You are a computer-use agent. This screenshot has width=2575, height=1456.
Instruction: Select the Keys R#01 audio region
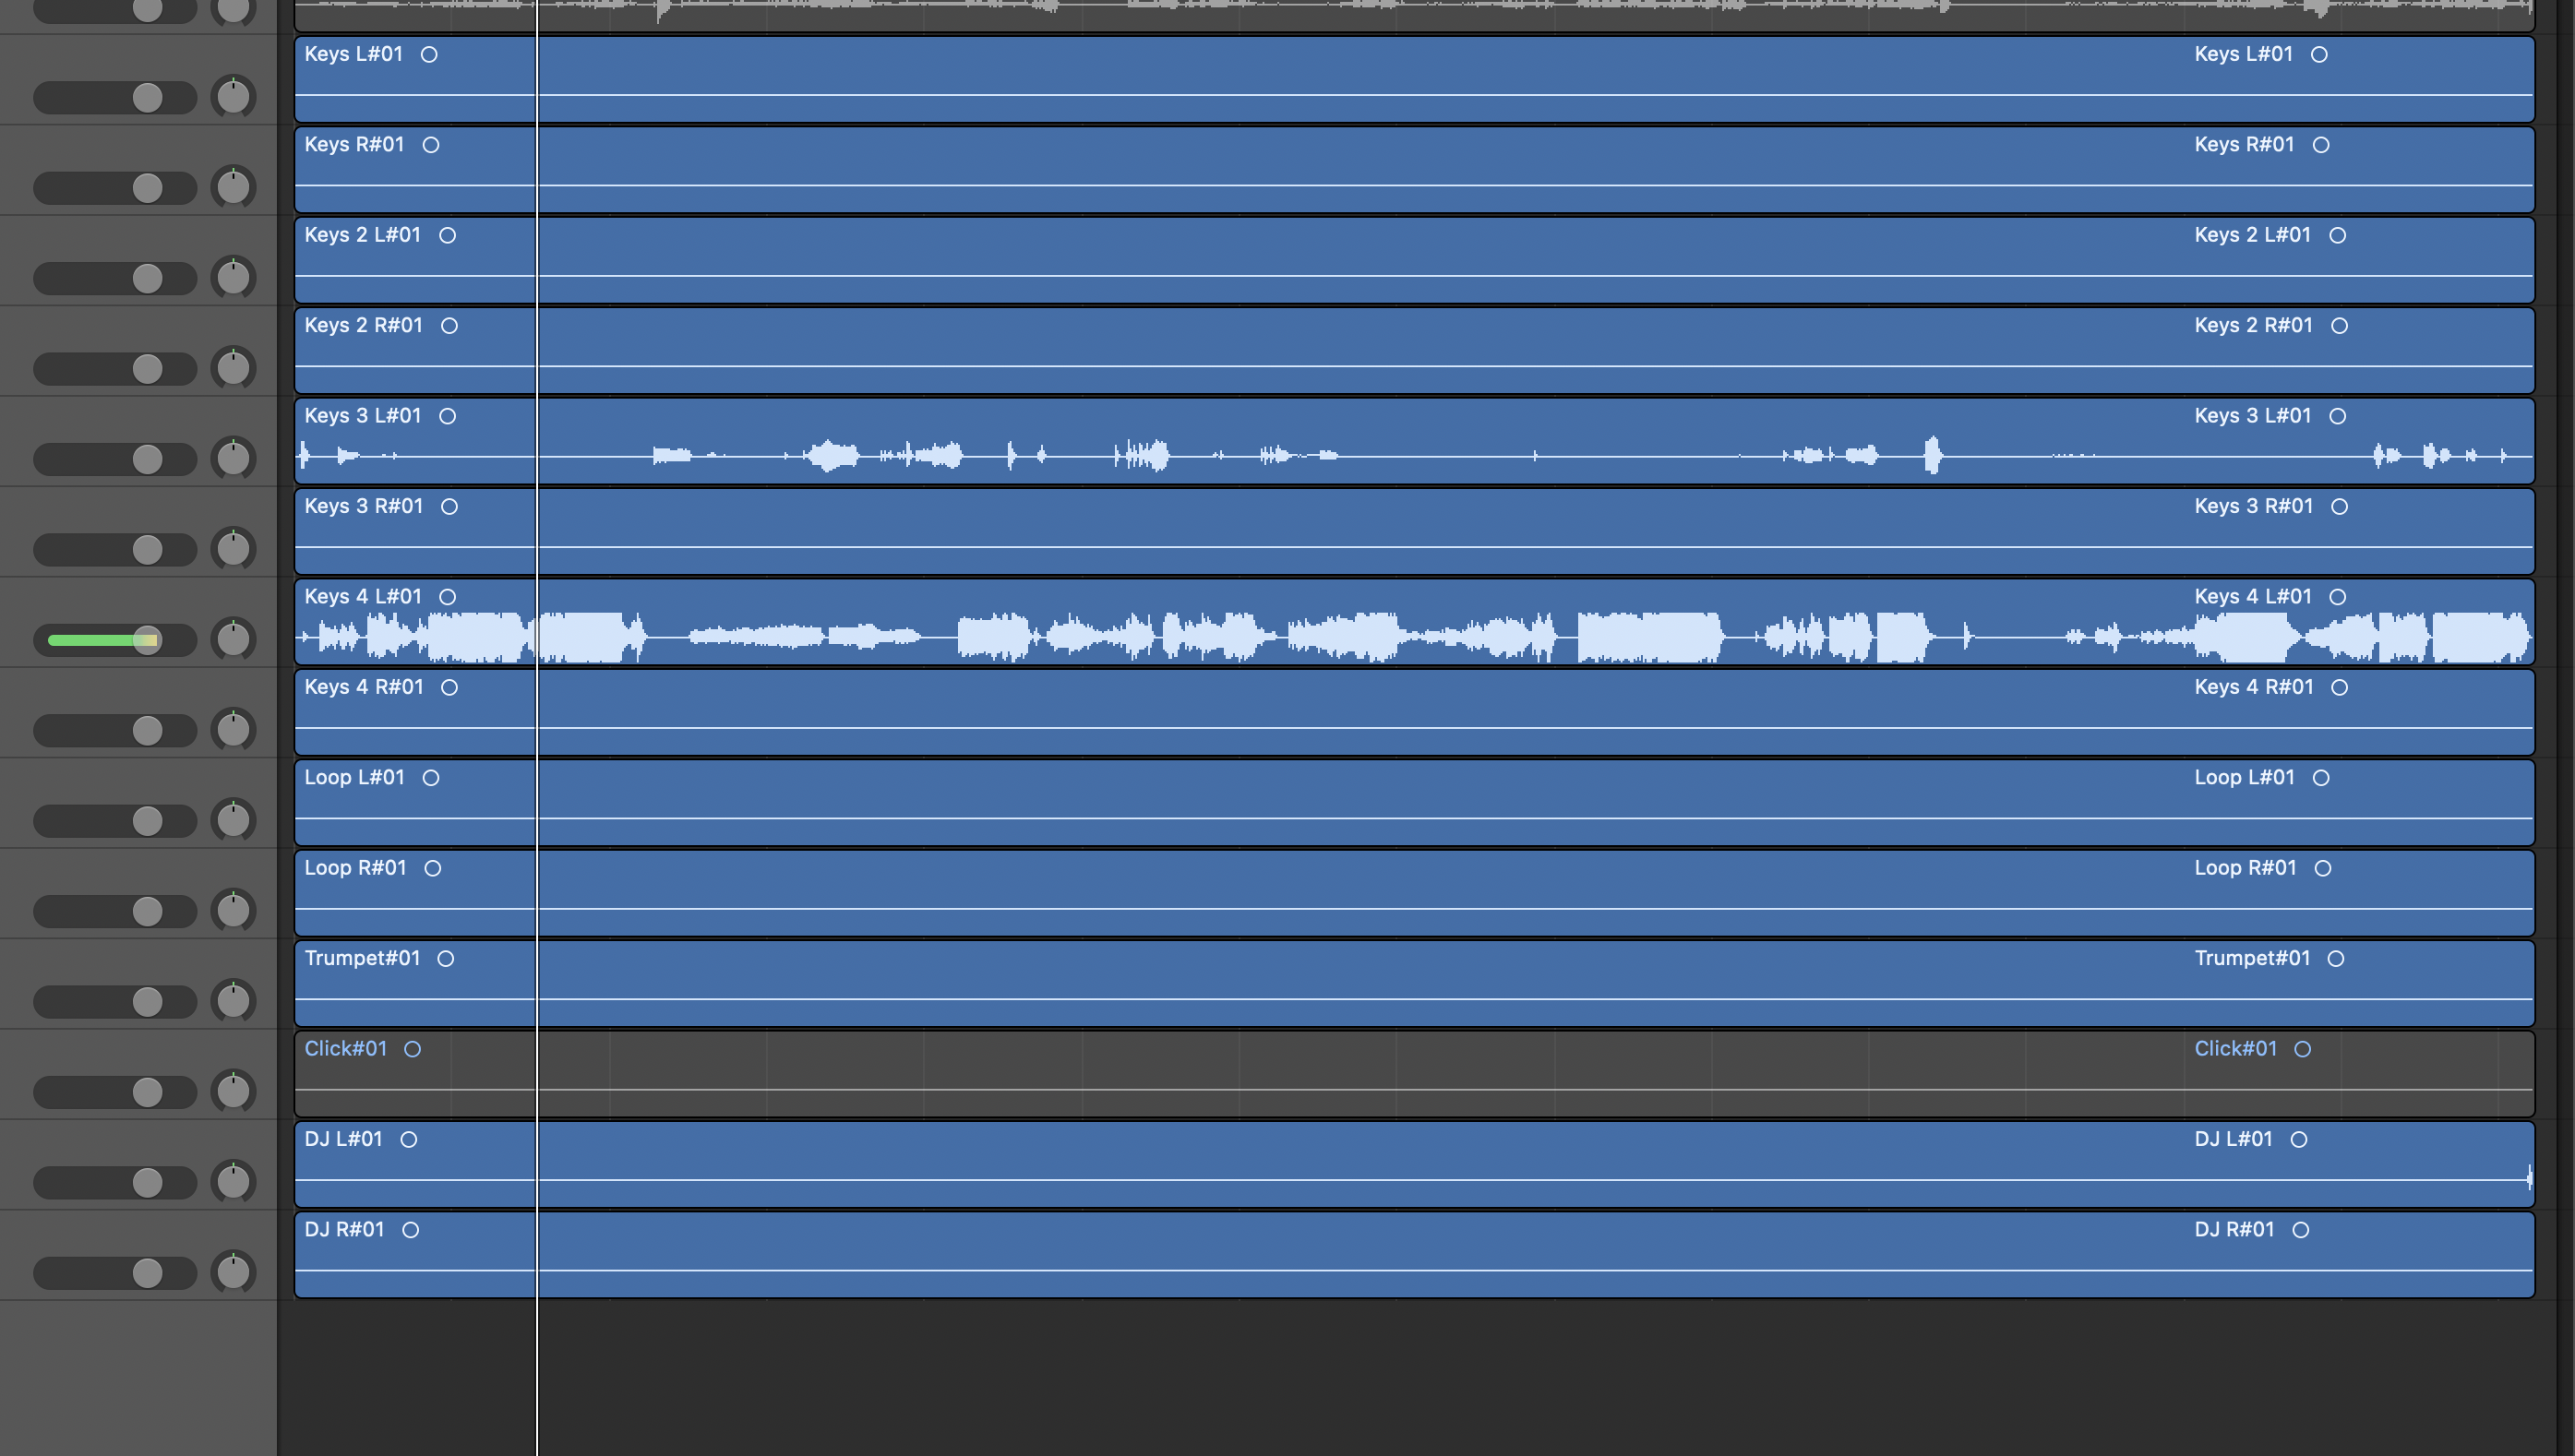click(x=1414, y=170)
